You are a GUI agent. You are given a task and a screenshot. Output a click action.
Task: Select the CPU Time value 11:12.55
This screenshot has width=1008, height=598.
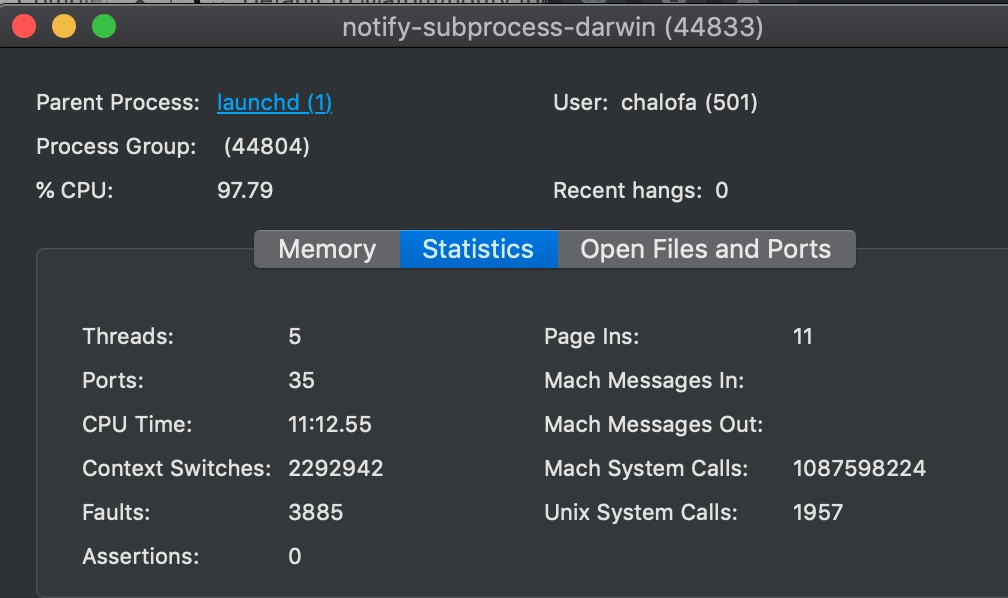[330, 424]
